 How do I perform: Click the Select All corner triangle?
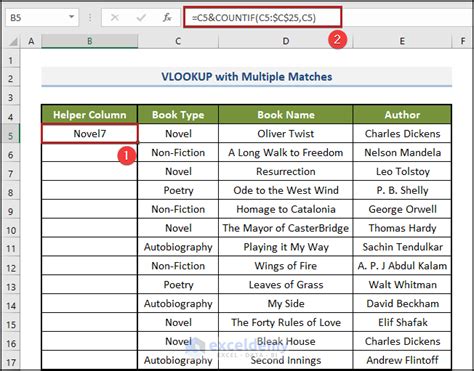13,42
